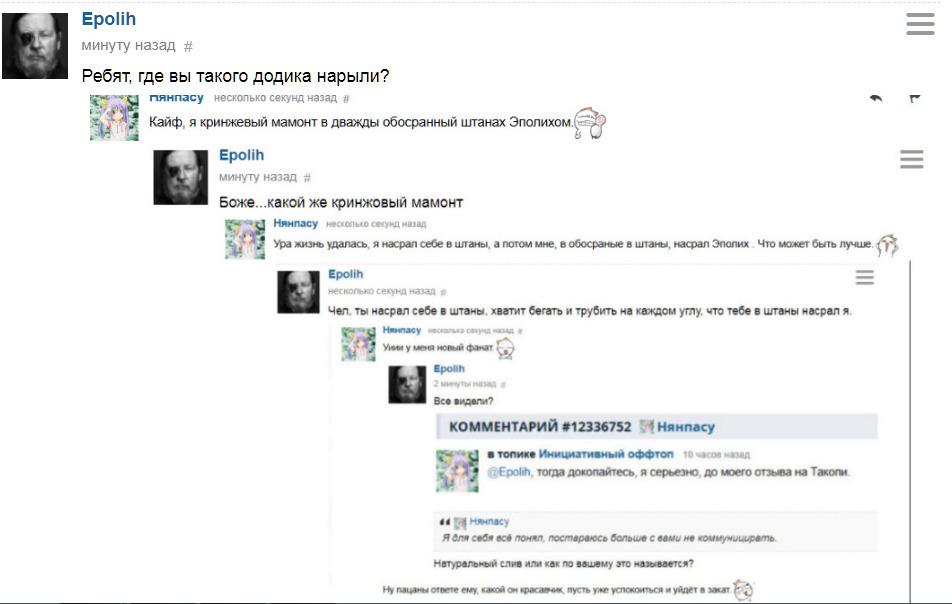Click Epolih avatar beside "Боже...какой же" comment
The width and height of the screenshot is (952, 604).
point(180,177)
